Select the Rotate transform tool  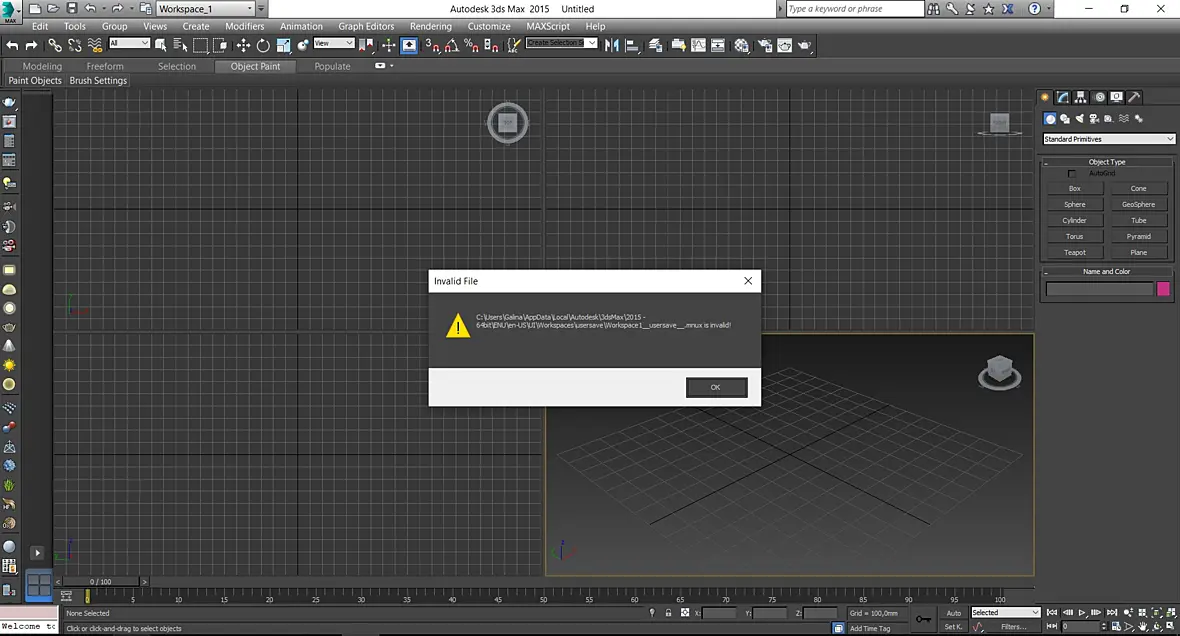263,45
